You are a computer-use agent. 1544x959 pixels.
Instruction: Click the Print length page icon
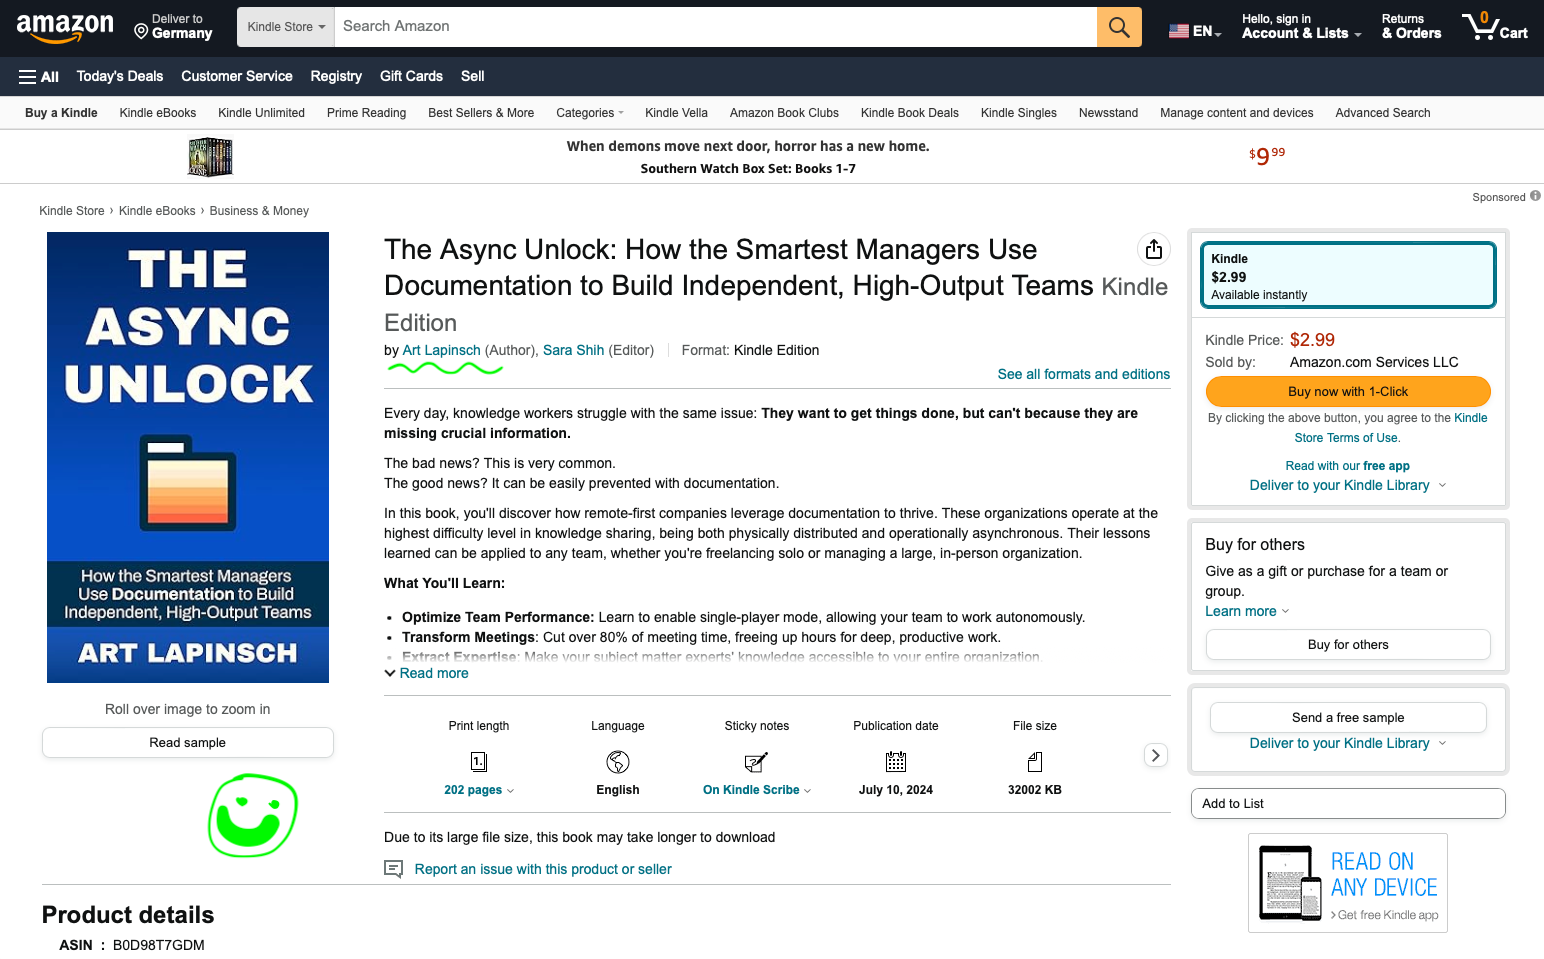[x=479, y=762]
